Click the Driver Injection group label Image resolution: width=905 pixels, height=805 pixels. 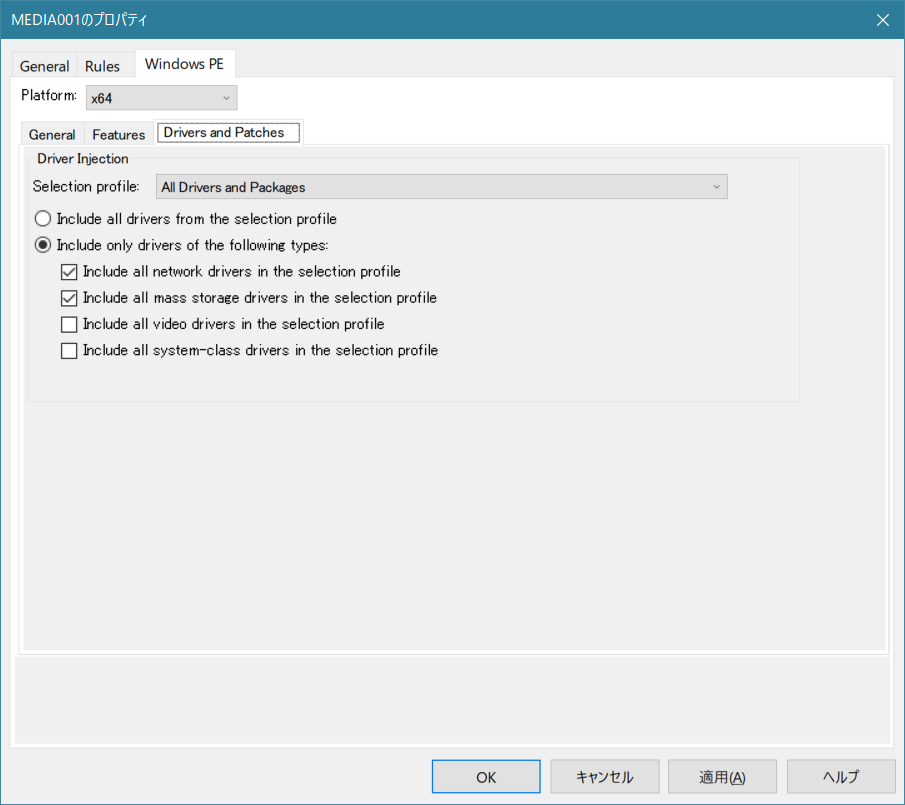point(83,159)
